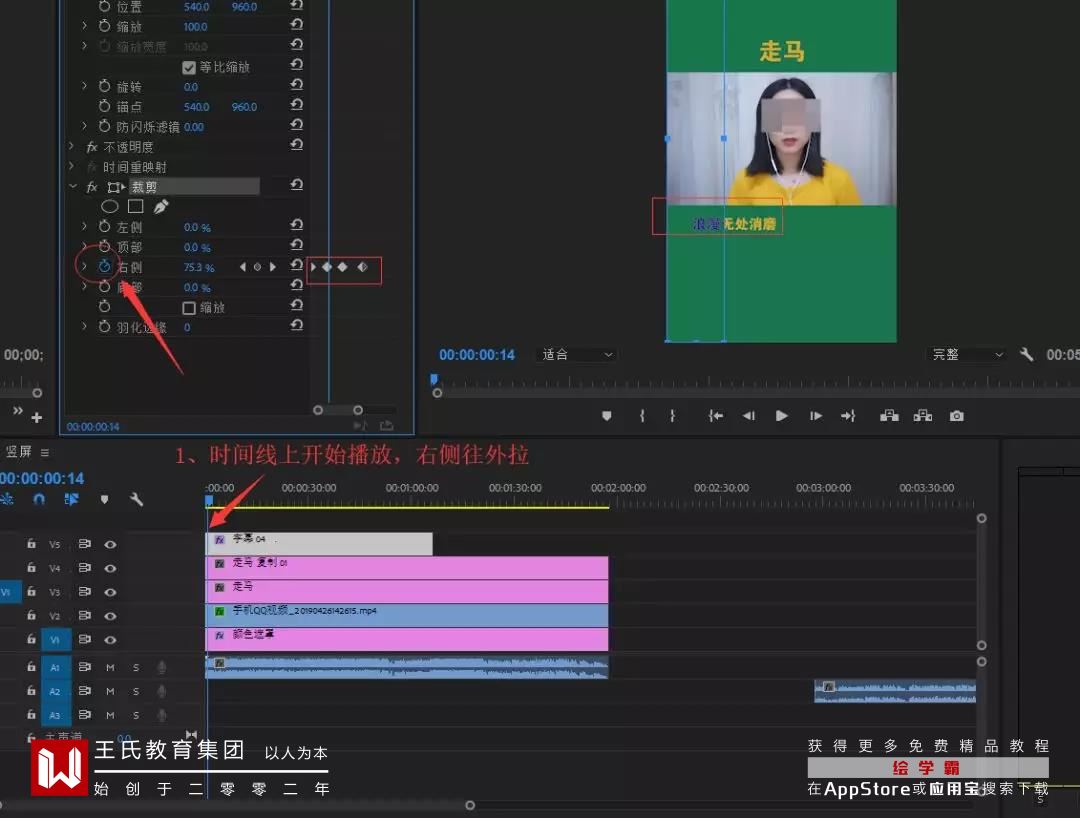The image size is (1080, 818).
Task: Go to previous keyframe of 右侧
Action: tap(242, 266)
